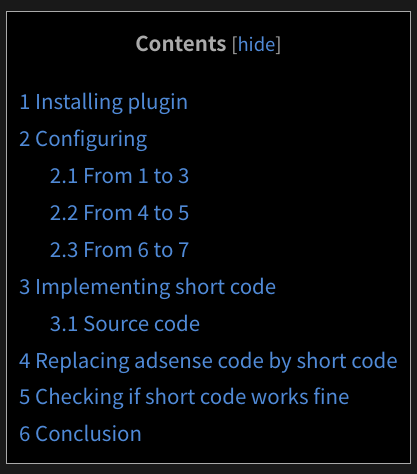Open Implementing short code section
Screen dimensions: 417x474
[147, 287]
